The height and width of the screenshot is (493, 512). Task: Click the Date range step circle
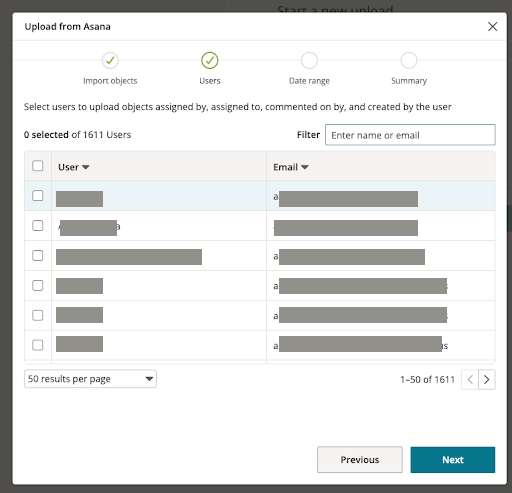[309, 60]
